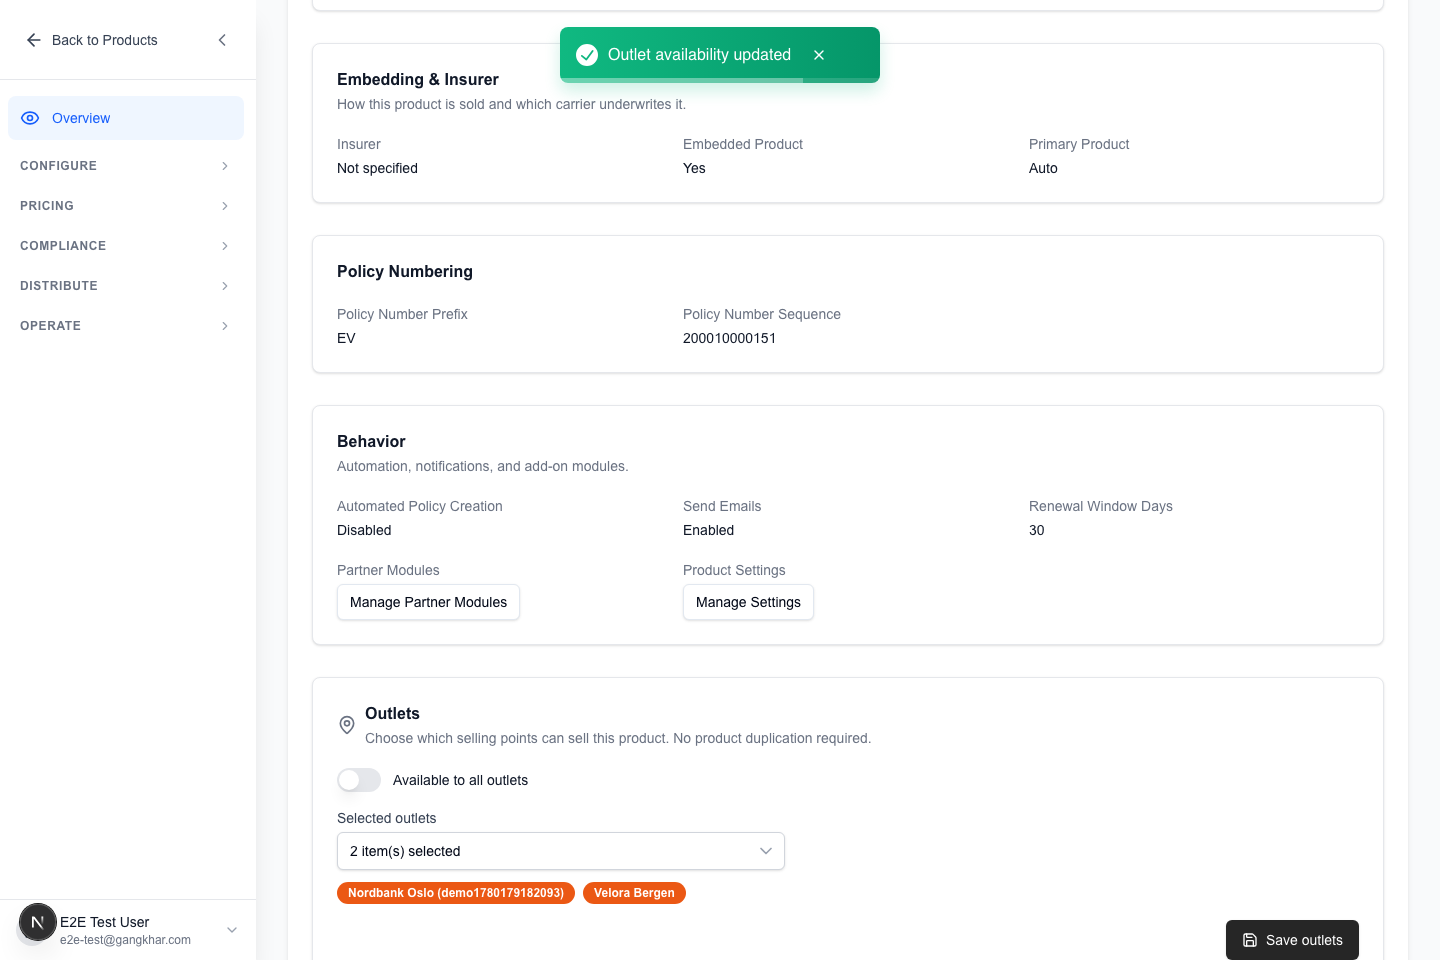Toggle Available to all outlets switch
This screenshot has width=1440, height=960.
[x=359, y=780]
